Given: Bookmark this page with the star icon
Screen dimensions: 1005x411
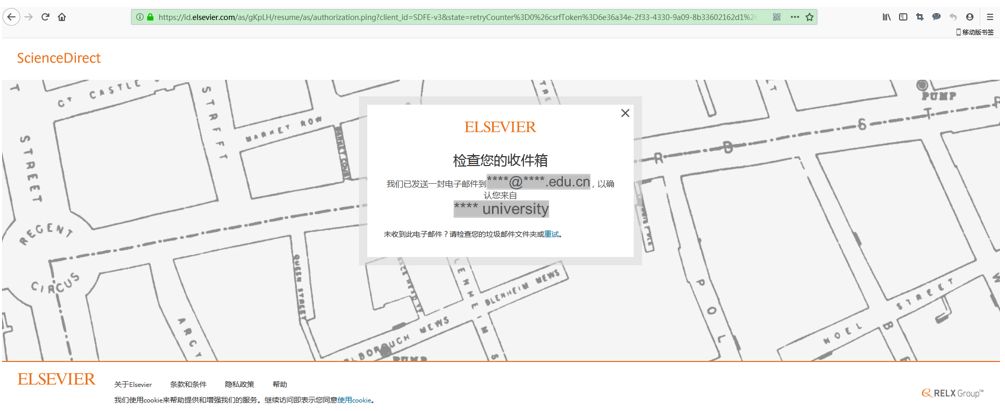Looking at the screenshot, I should click(x=810, y=17).
